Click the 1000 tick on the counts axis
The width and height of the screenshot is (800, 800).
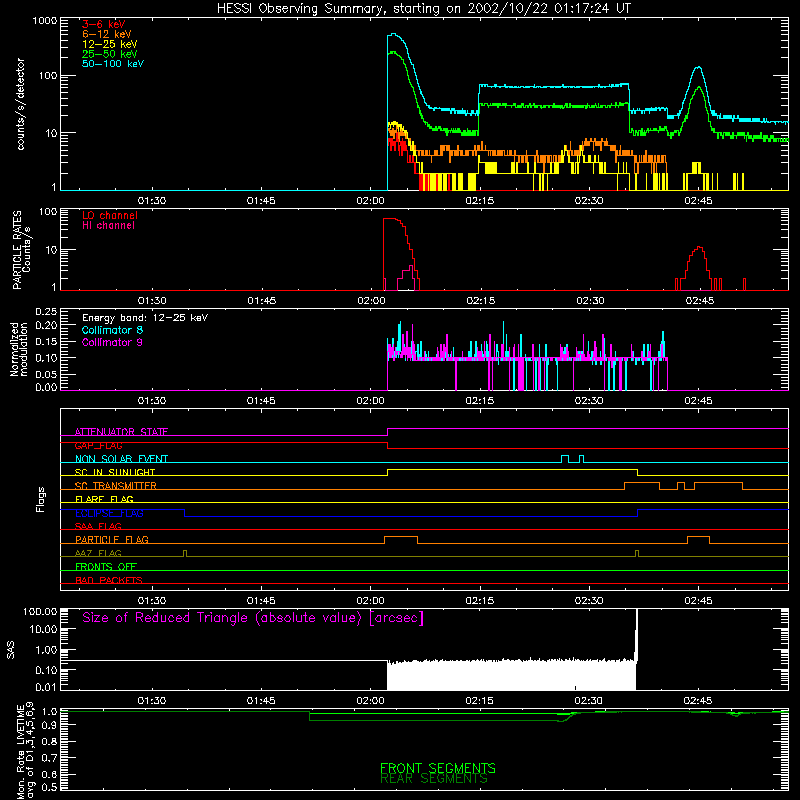click(44, 21)
